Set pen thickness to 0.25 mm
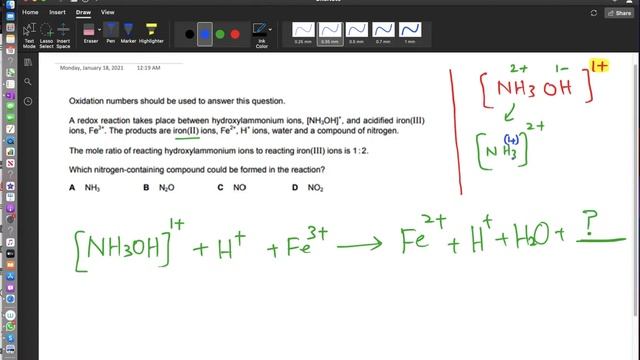The image size is (640, 360). click(303, 33)
